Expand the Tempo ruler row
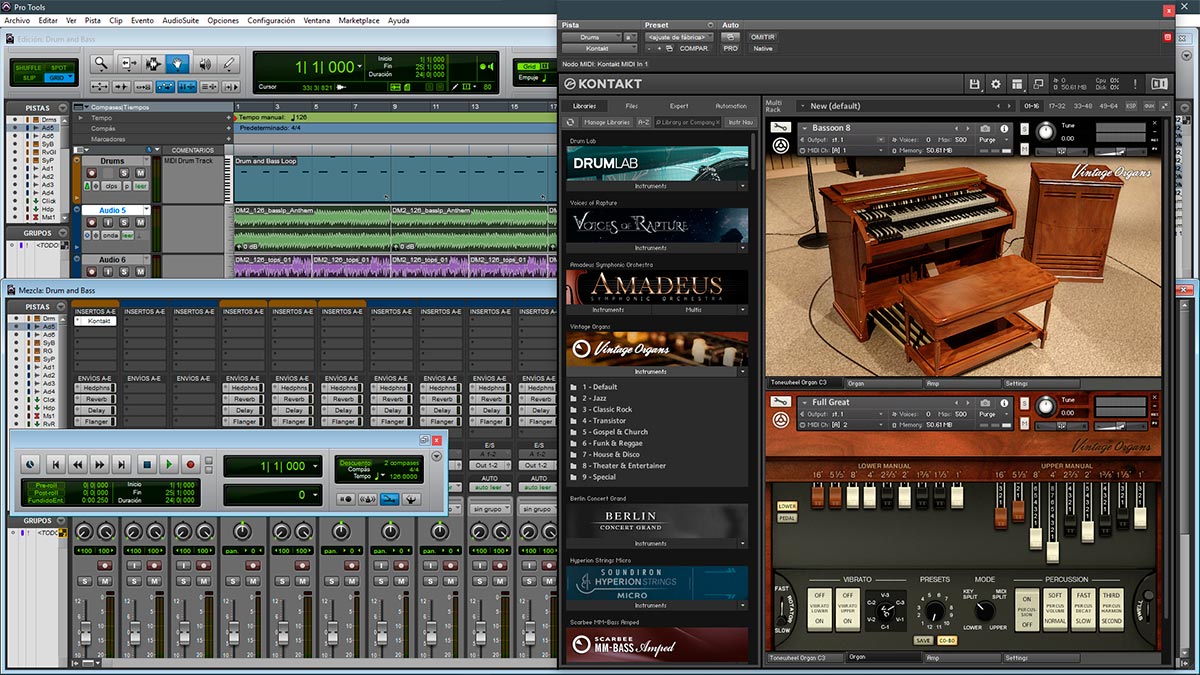The width and height of the screenshot is (1200, 675). [81, 118]
